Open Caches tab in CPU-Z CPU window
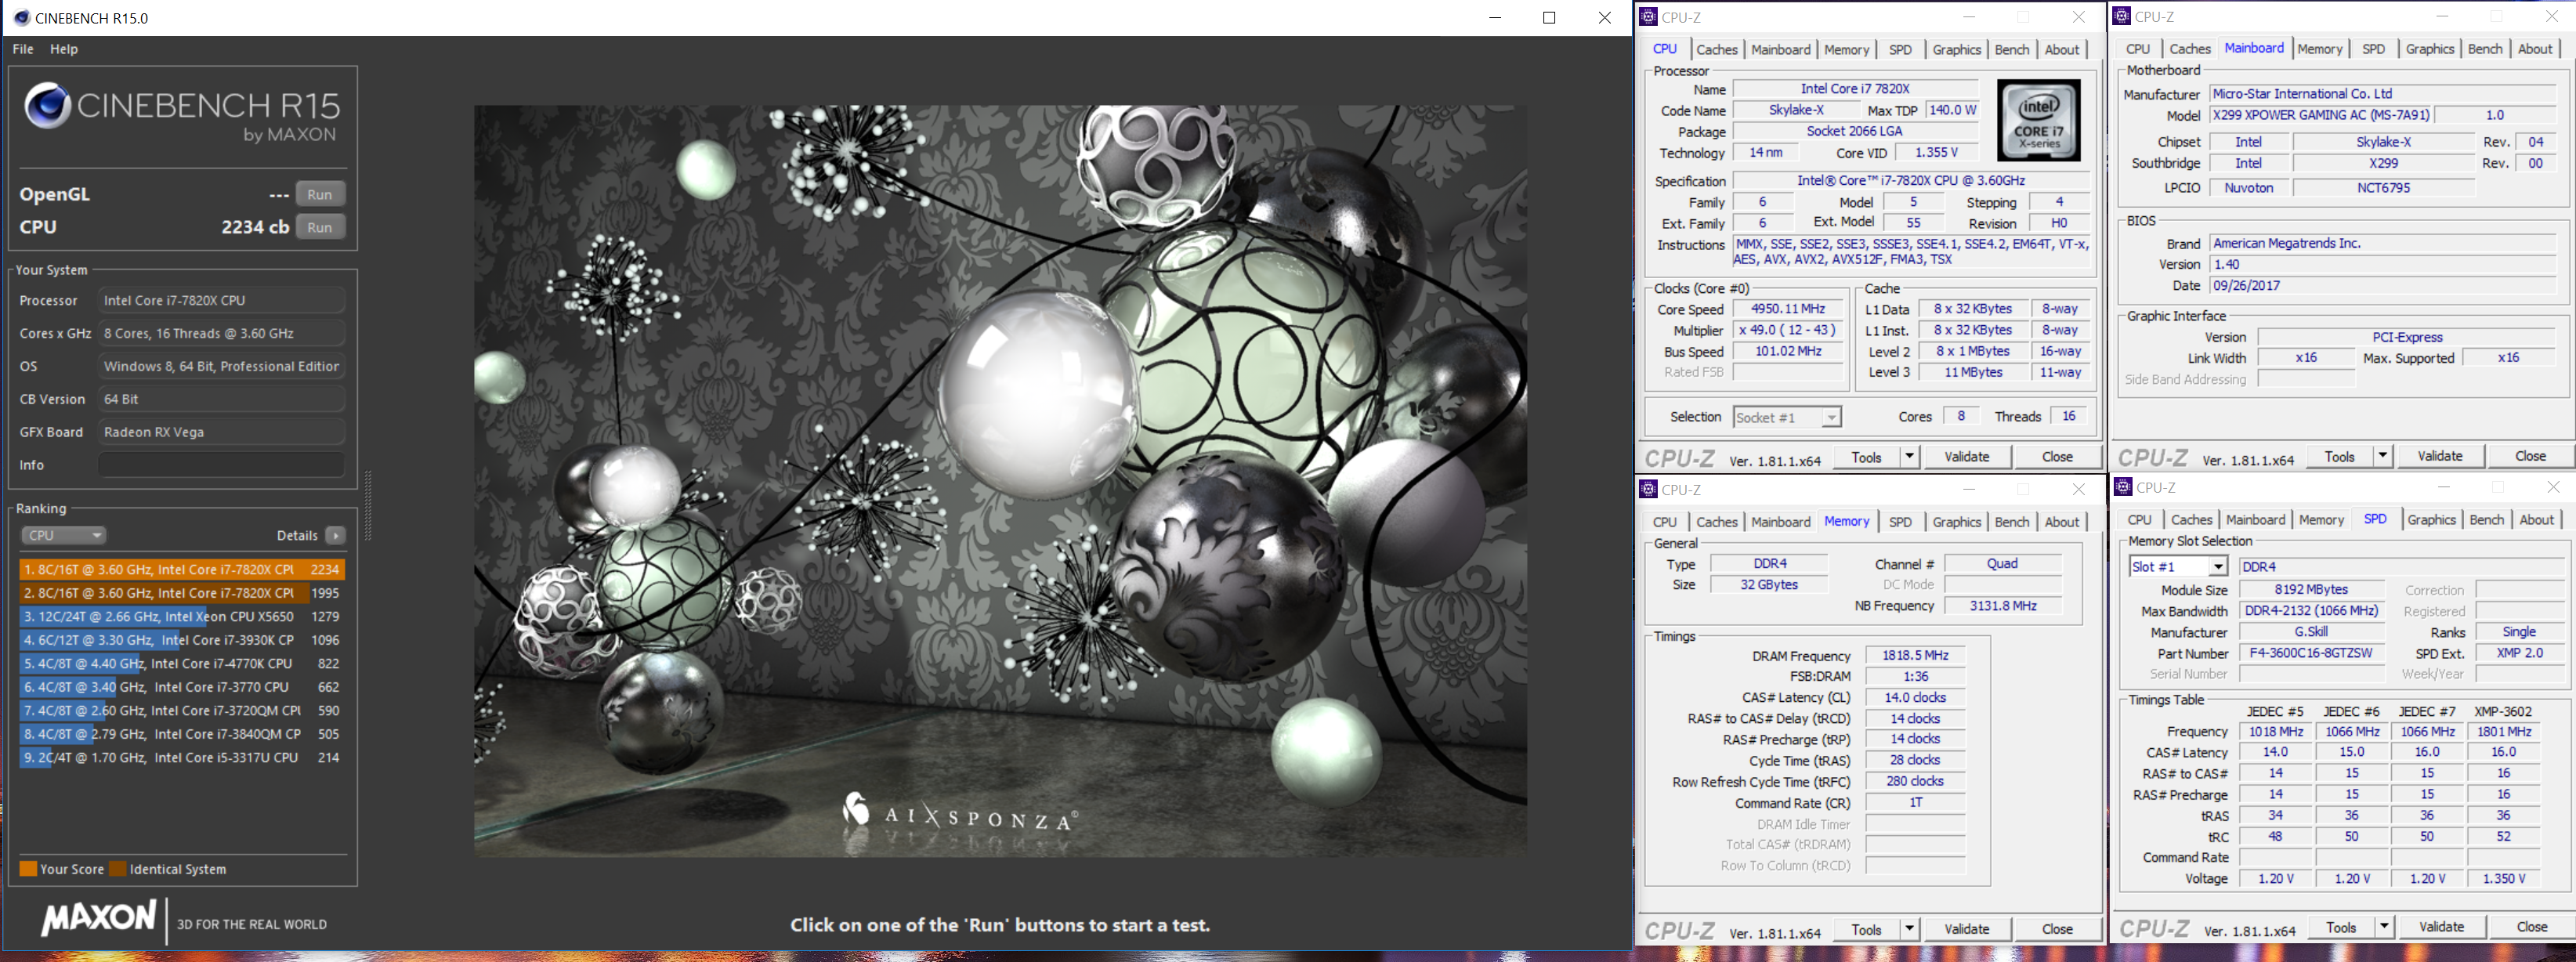2576x962 pixels. [1717, 49]
